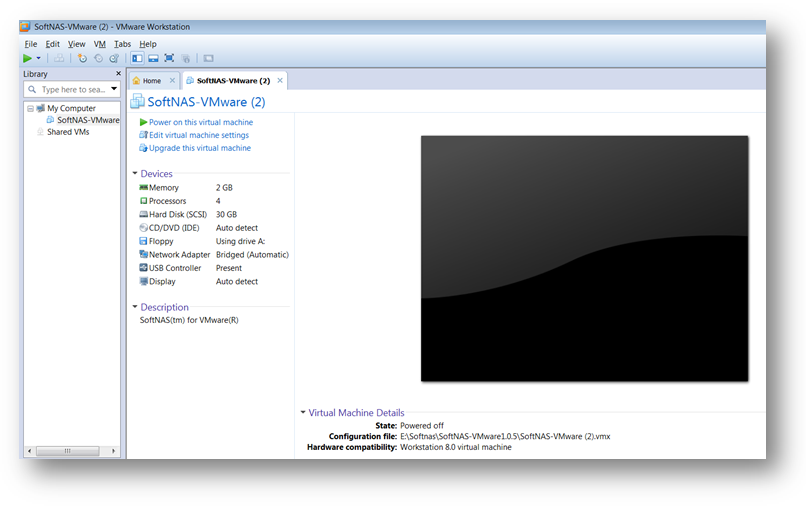
Task: Click the 2 GB memory value
Action: click(224, 188)
